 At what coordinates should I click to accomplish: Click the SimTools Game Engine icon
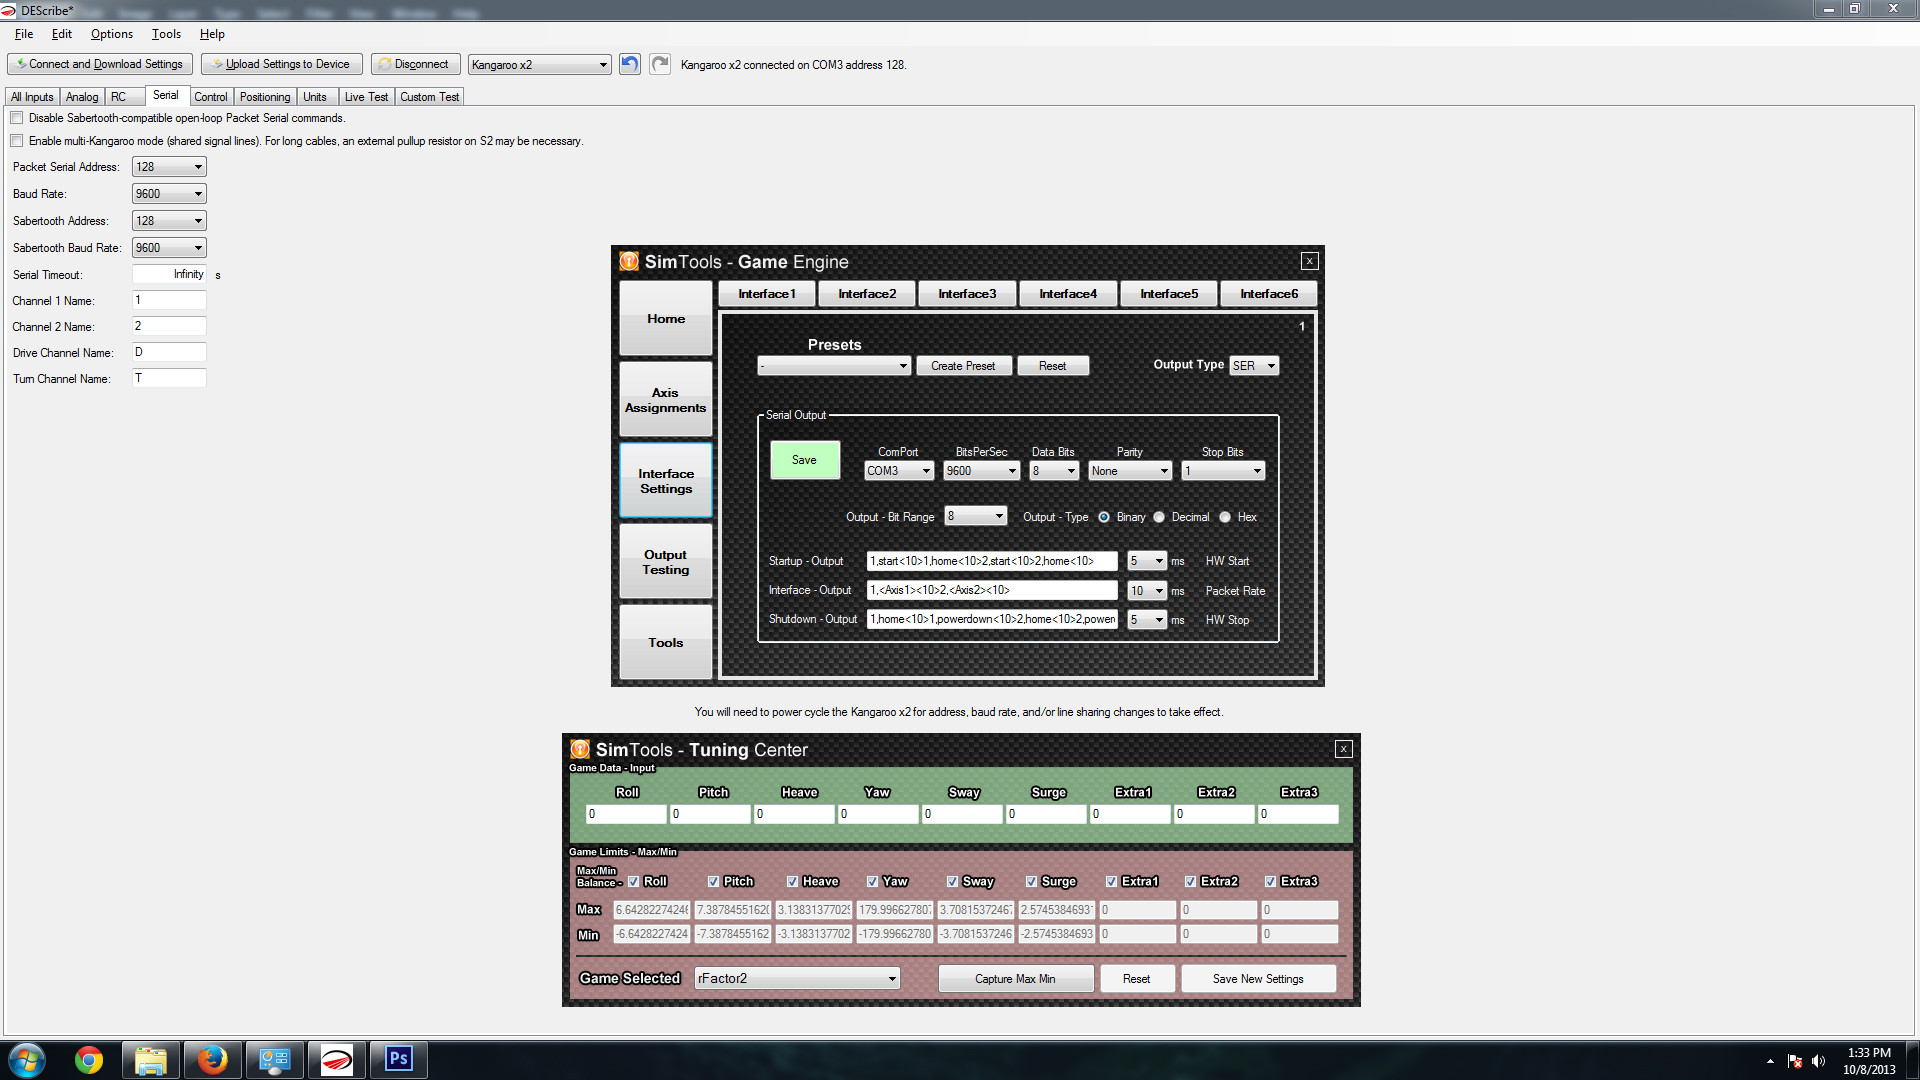pyautogui.click(x=628, y=261)
